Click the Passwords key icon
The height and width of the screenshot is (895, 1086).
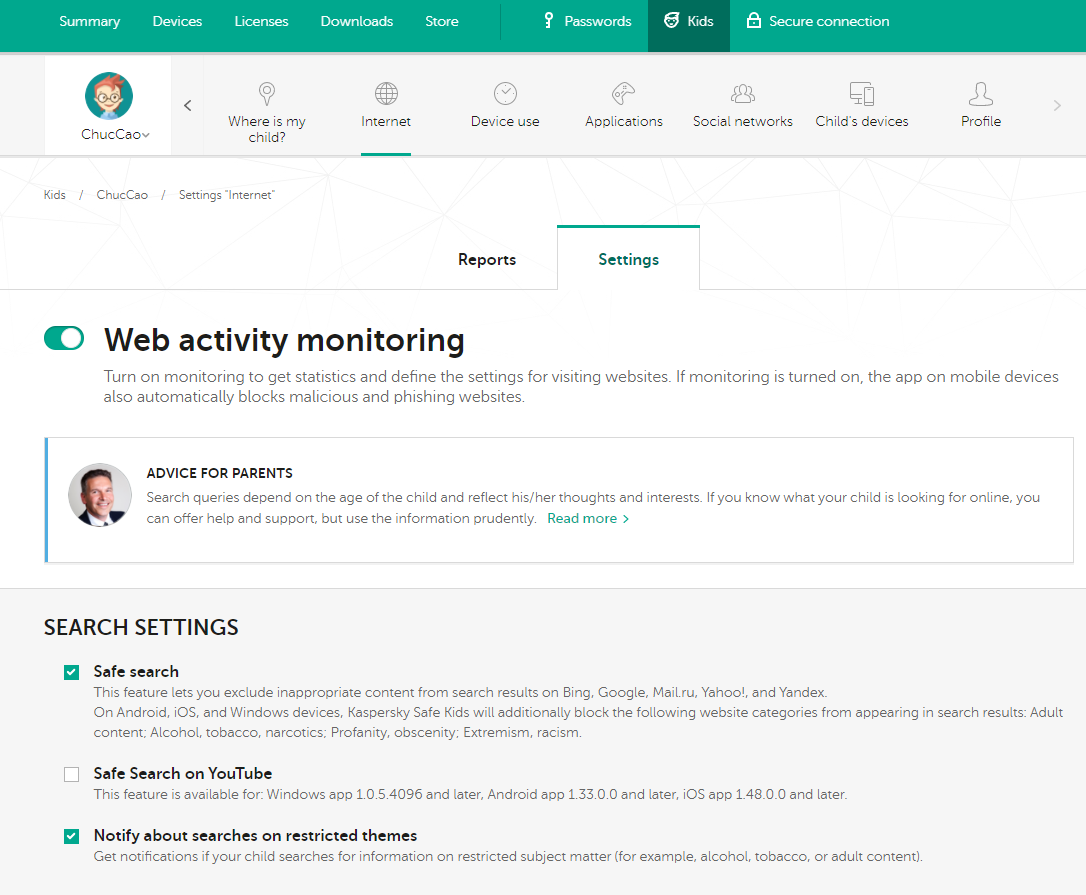pos(549,21)
